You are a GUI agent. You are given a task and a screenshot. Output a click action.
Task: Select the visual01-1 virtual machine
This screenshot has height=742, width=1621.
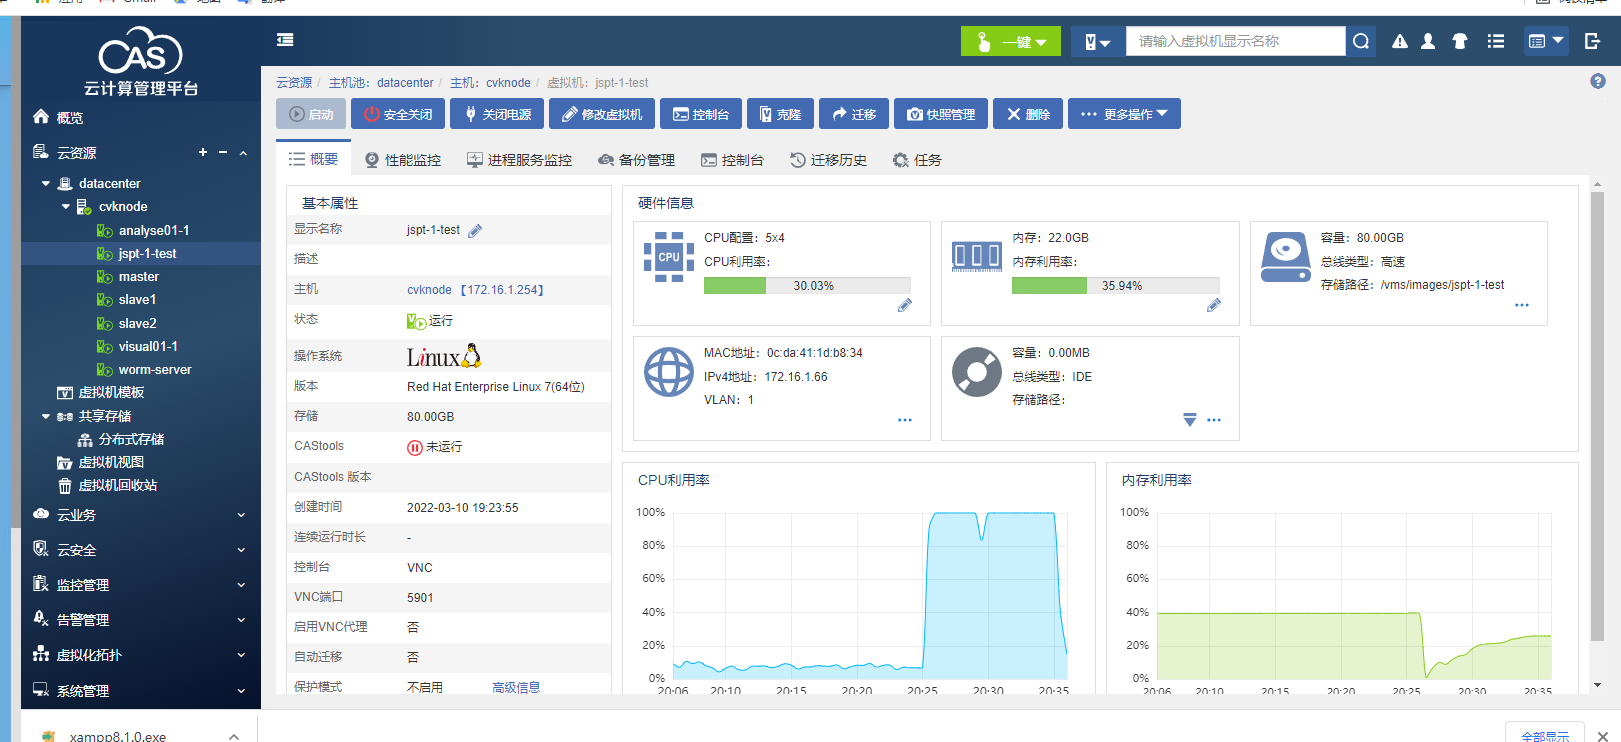148,347
